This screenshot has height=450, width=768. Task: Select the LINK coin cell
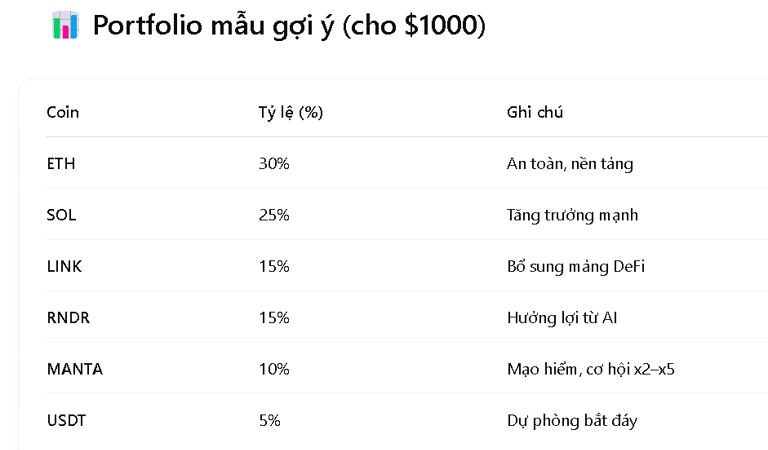coord(63,266)
